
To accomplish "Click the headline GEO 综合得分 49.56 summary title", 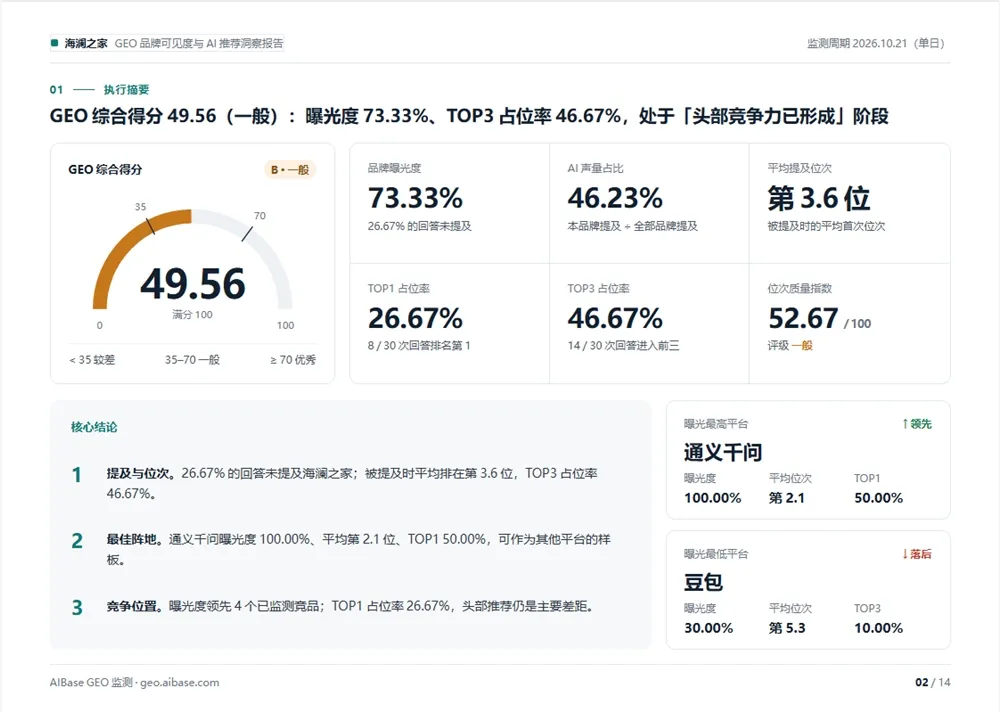I will pos(469,116).
